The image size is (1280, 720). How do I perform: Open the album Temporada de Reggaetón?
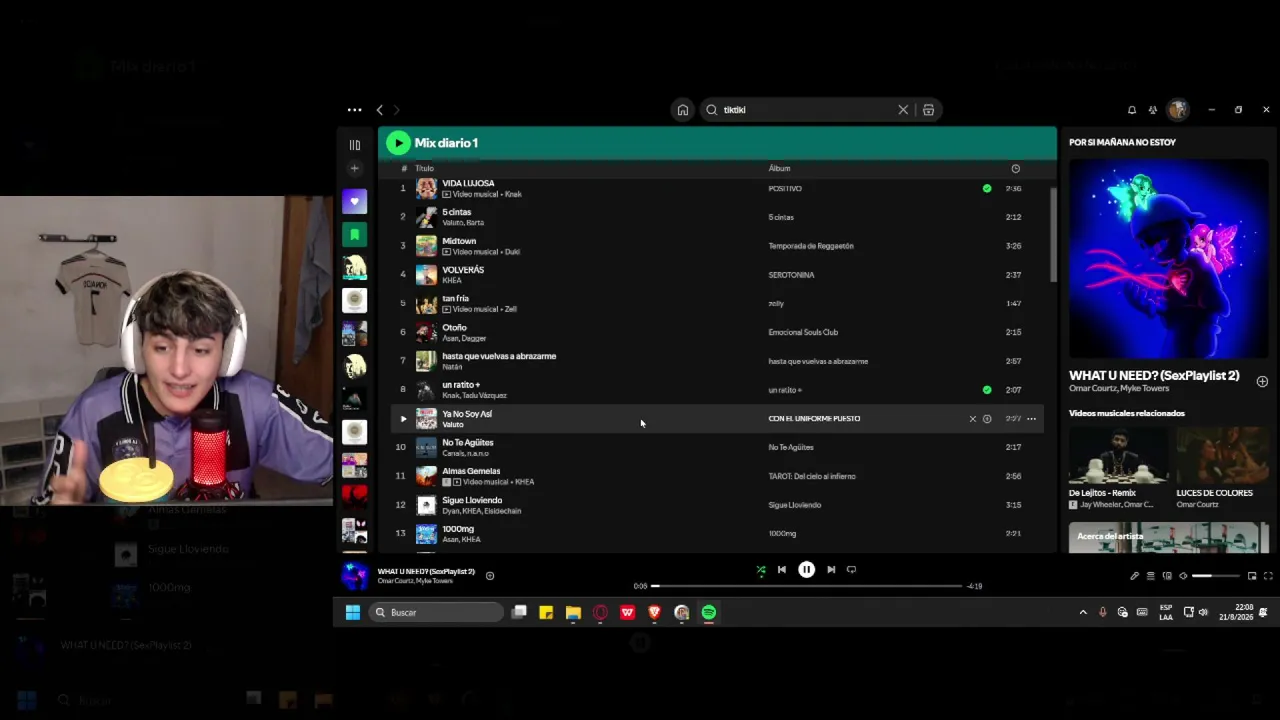pyautogui.click(x=811, y=246)
